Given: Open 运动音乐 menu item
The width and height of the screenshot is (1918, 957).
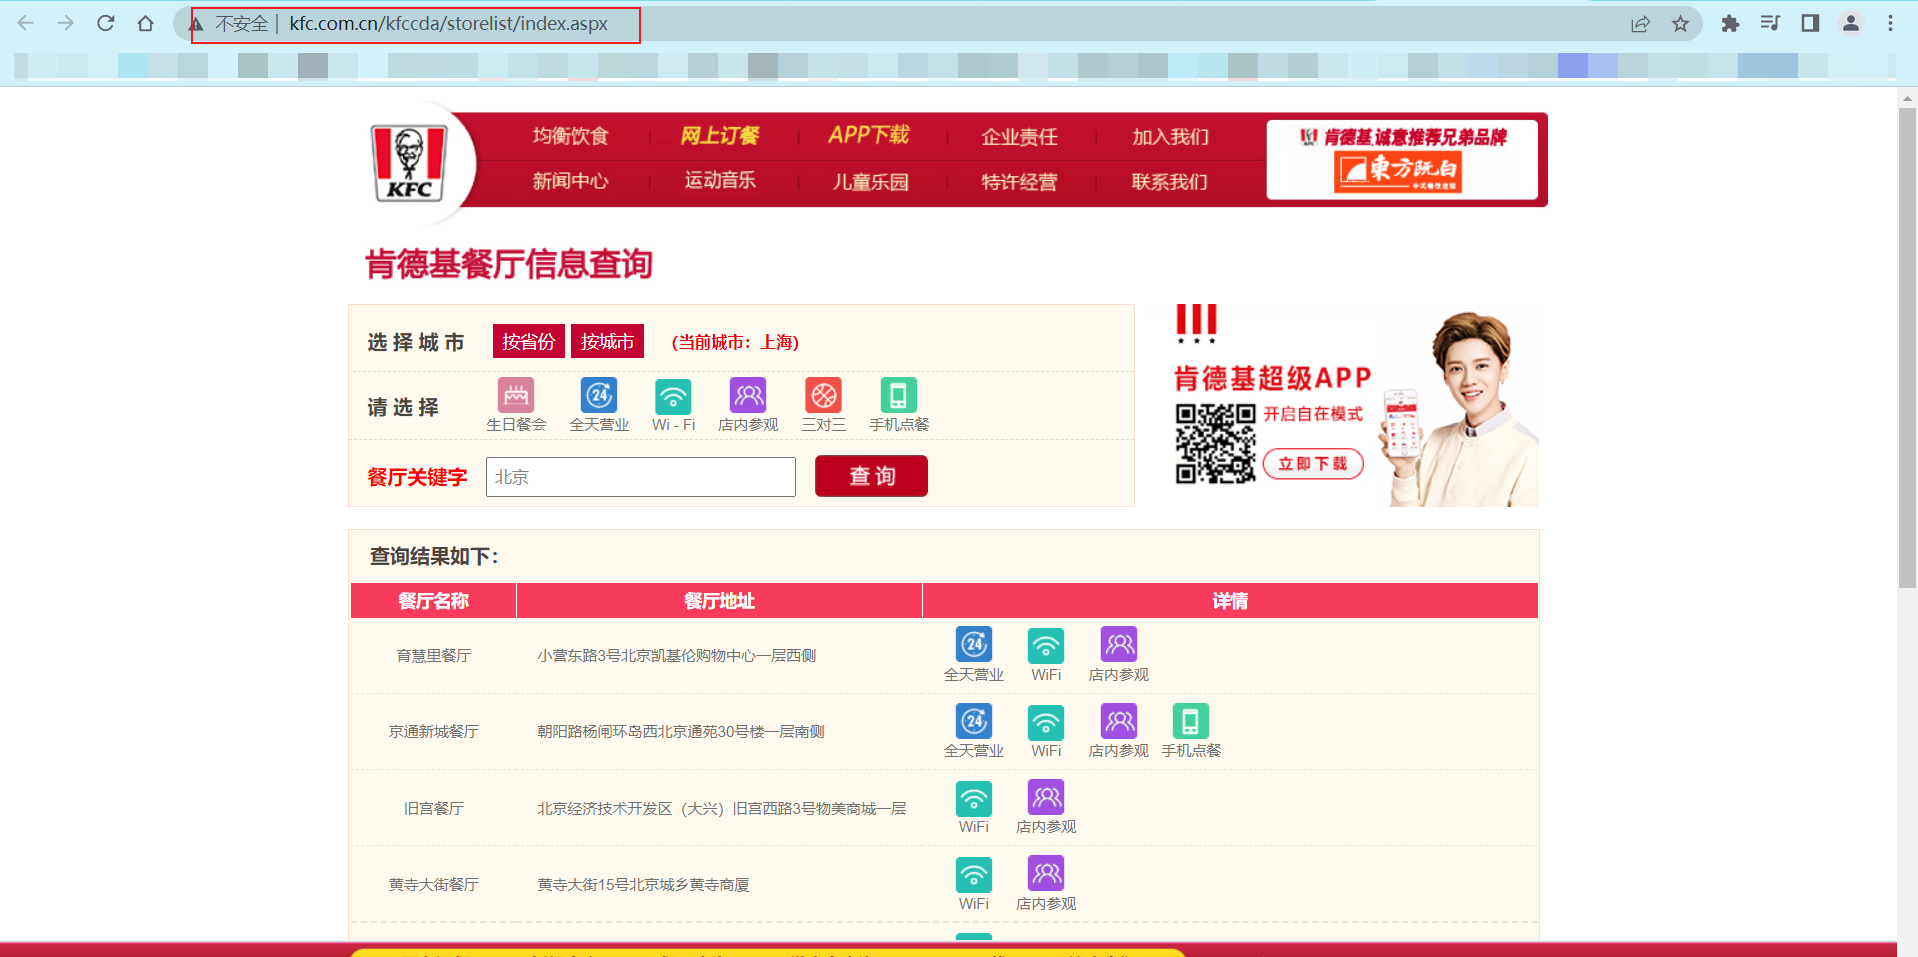Looking at the screenshot, I should pyautogui.click(x=720, y=180).
